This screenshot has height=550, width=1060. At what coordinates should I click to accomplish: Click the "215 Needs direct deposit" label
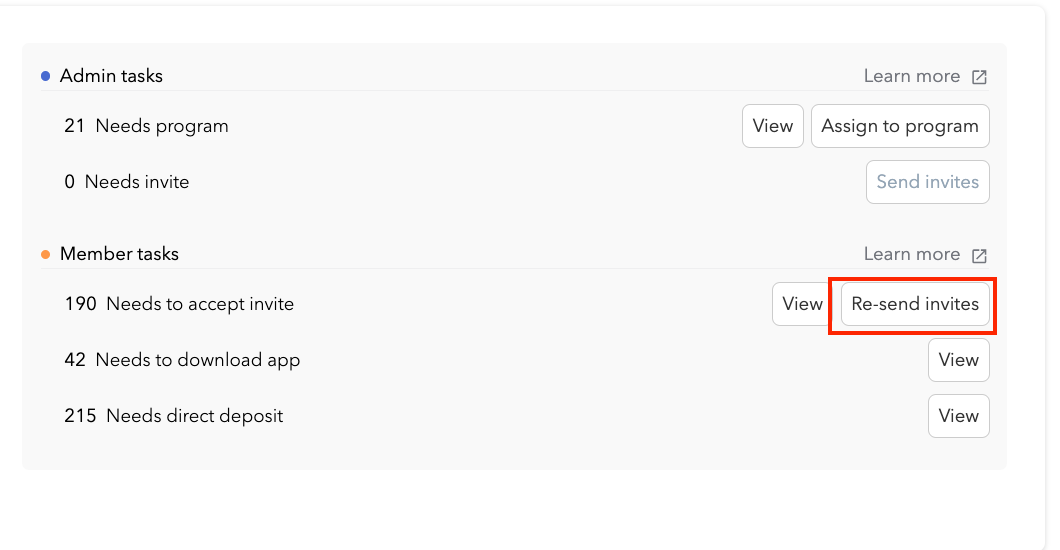point(174,416)
